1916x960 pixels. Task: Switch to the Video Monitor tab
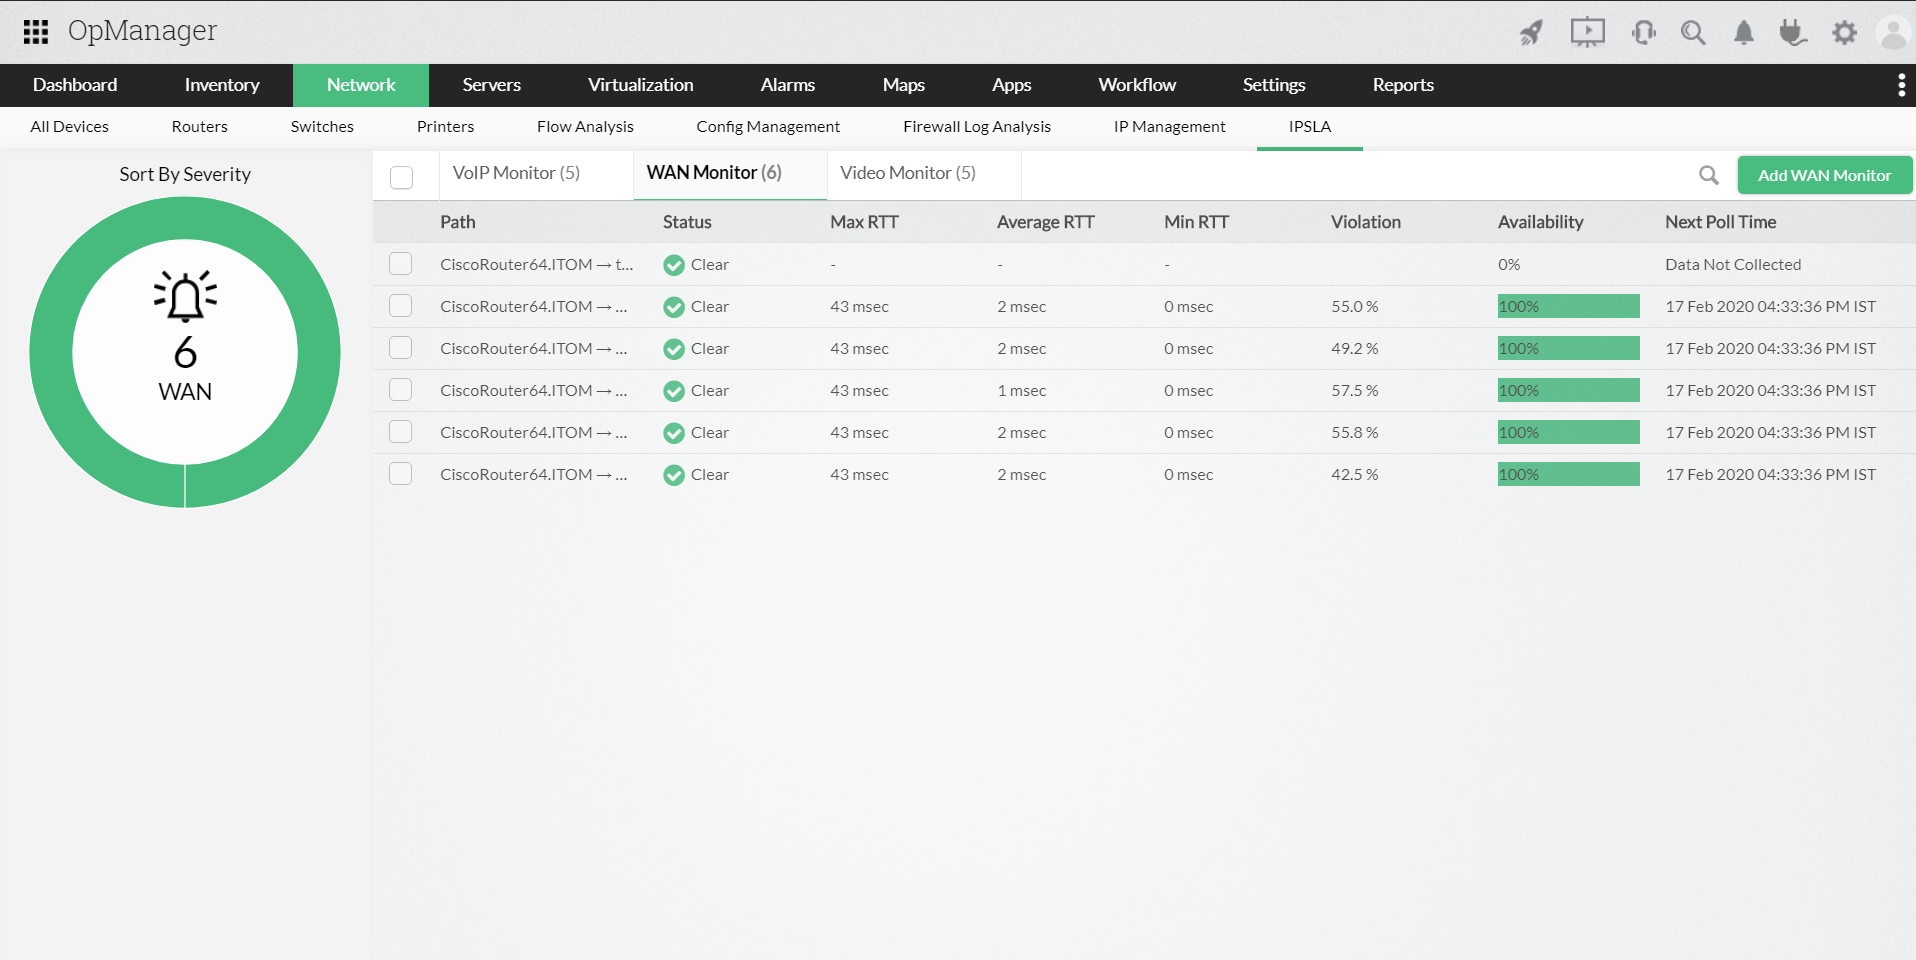tap(924, 174)
